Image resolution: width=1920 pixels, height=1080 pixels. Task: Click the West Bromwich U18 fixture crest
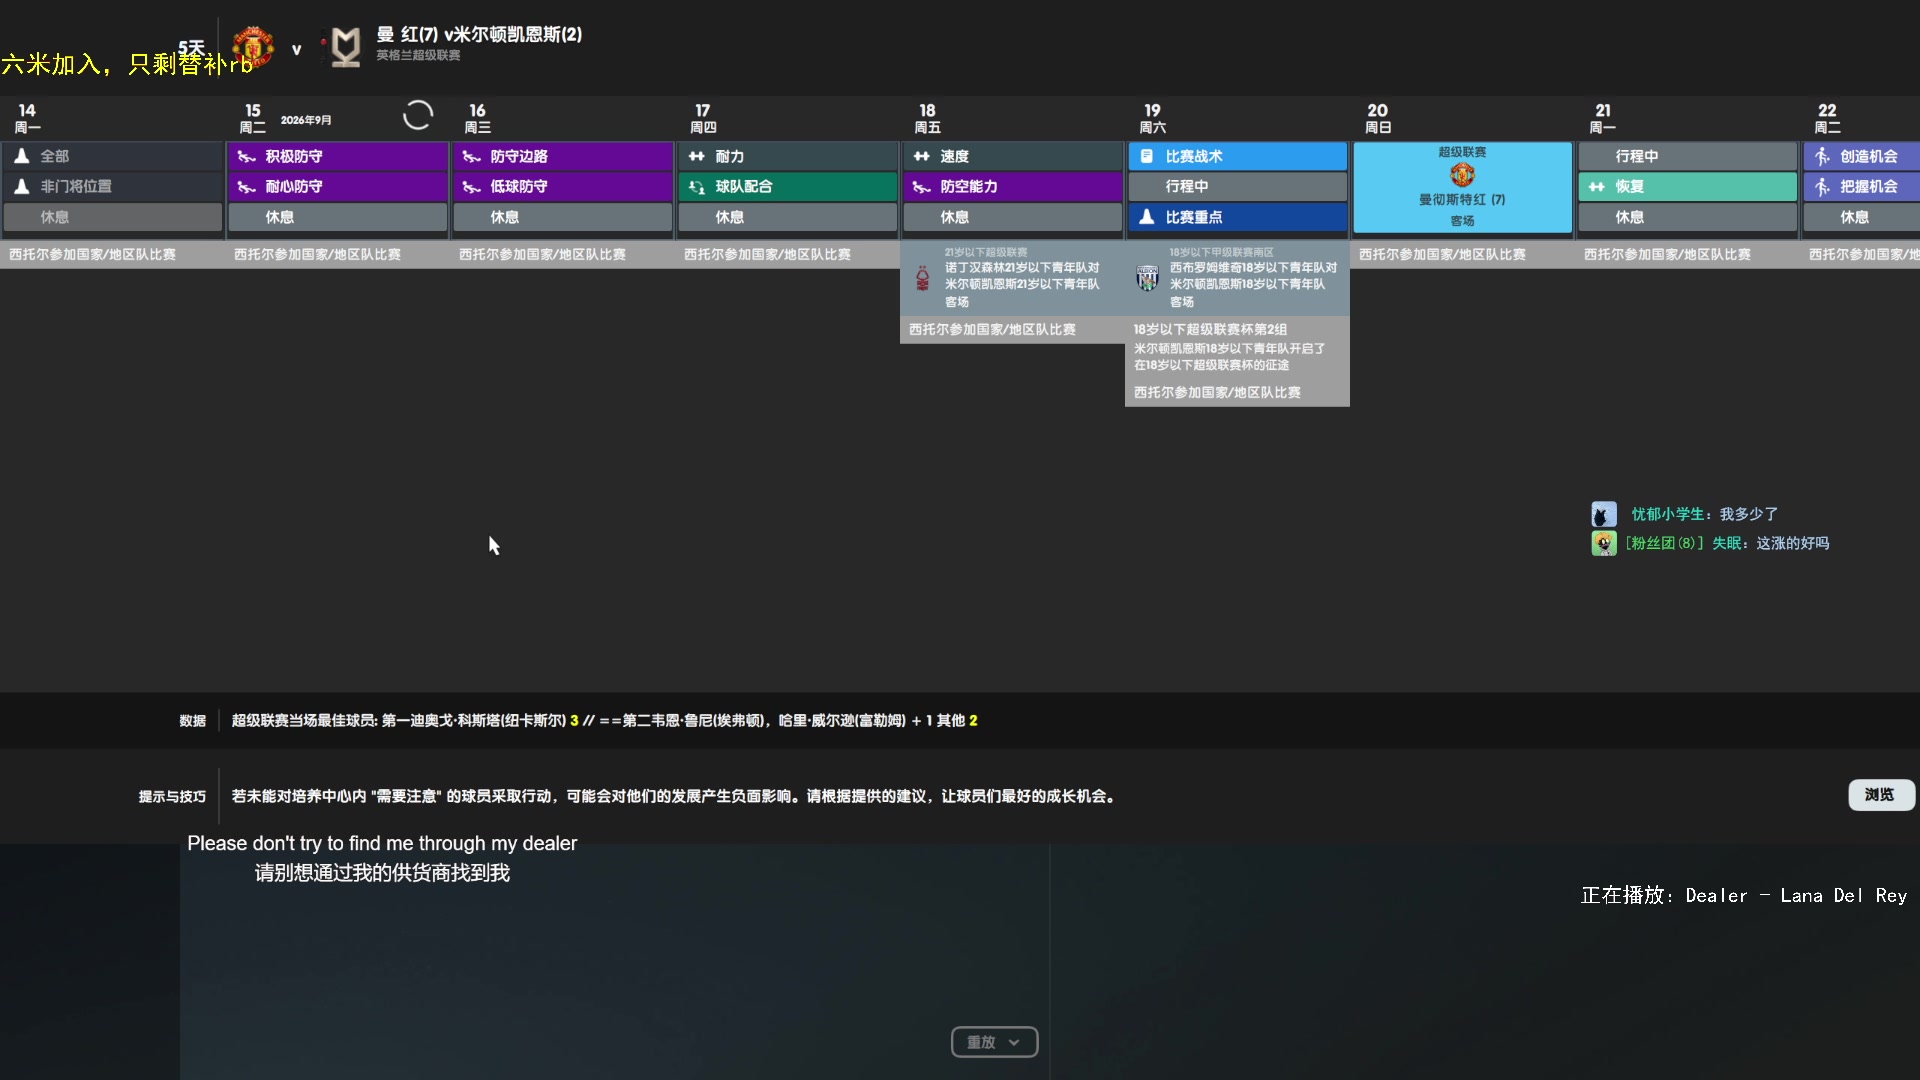tap(1147, 278)
